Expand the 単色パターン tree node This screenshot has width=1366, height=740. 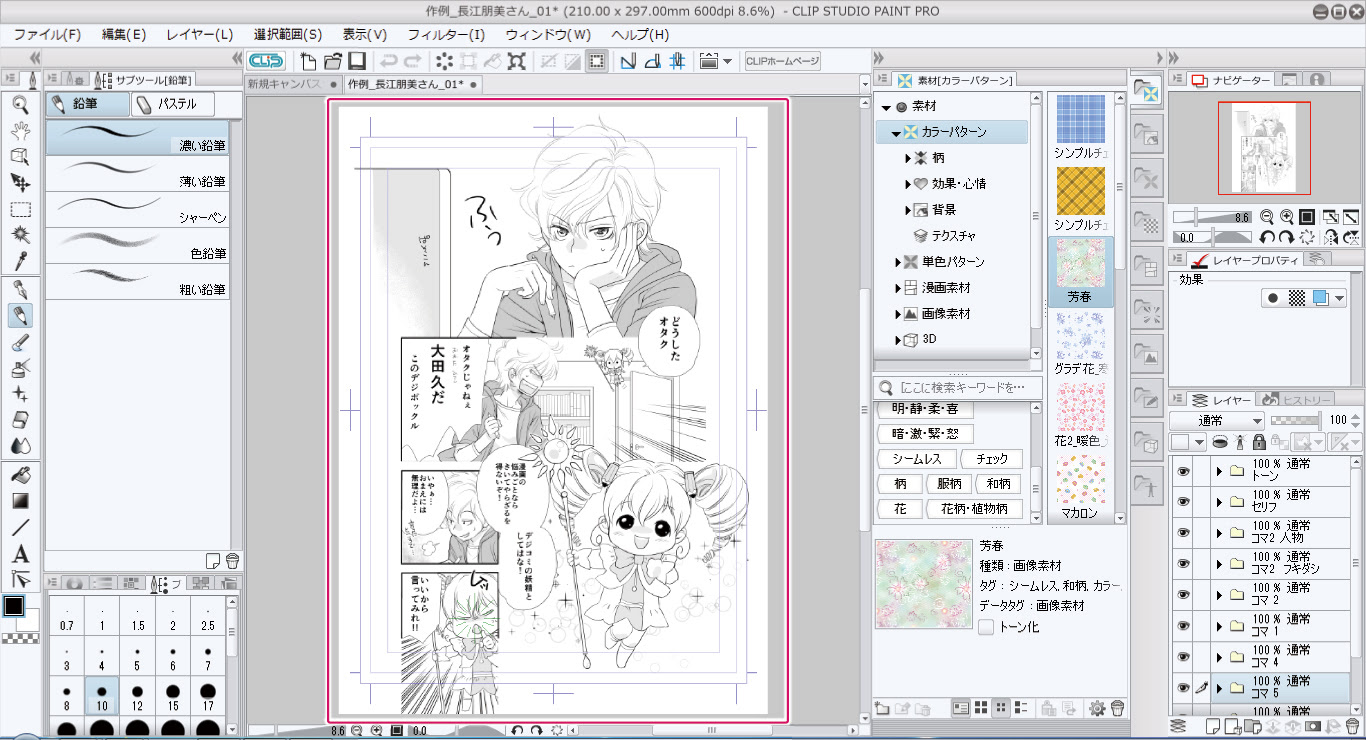click(x=898, y=262)
